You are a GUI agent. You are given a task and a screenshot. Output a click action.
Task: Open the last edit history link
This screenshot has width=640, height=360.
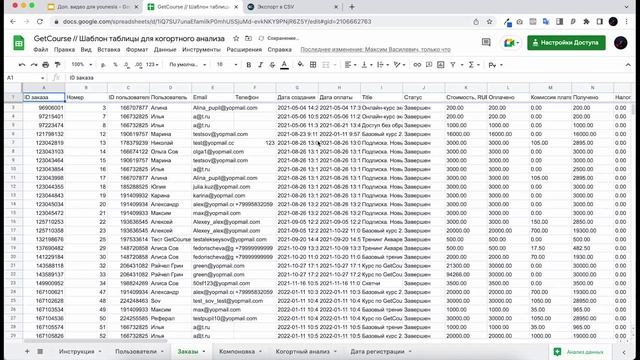pos(376,49)
